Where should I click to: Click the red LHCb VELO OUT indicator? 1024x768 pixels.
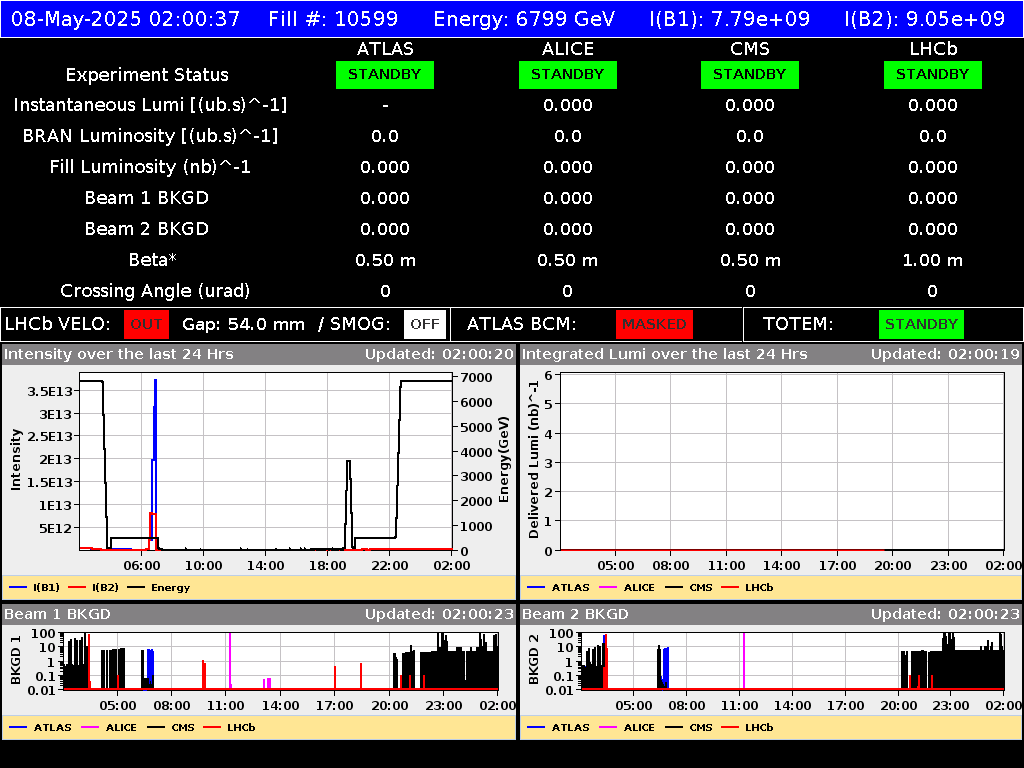tap(146, 324)
